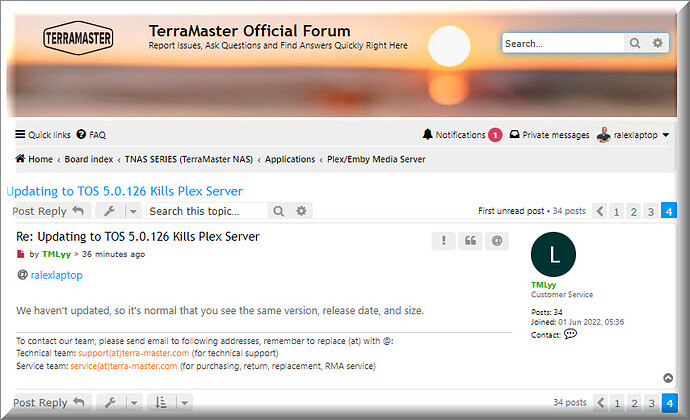The width and height of the screenshot is (690, 420).
Task: Open Plex/Emby Media Server breadcrumb
Action: [x=376, y=159]
